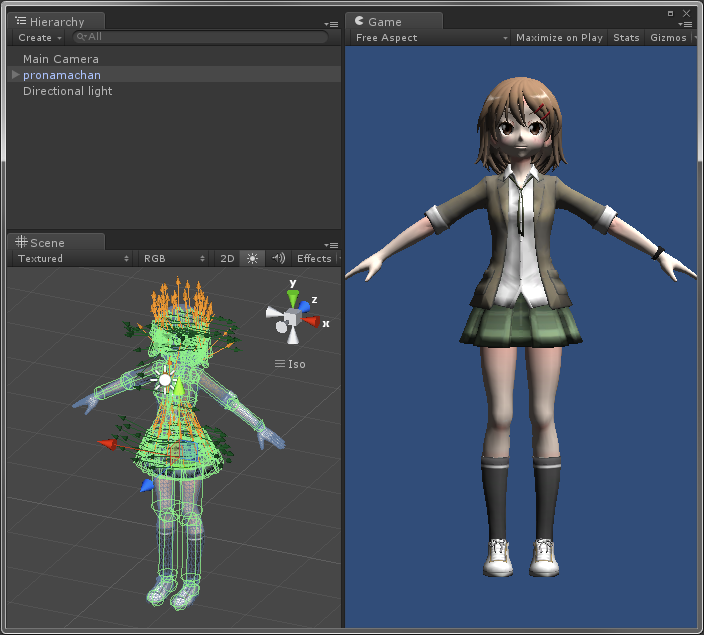Open the Game panel options menu icon
704x635 pixels.
(686, 24)
